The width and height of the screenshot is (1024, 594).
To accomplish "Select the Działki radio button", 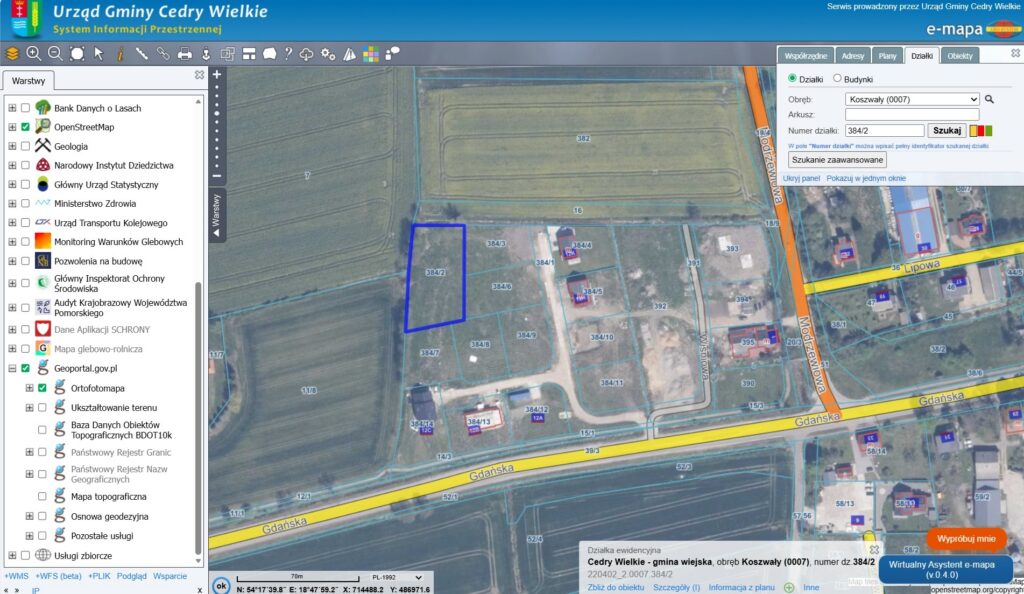I will [x=792, y=78].
